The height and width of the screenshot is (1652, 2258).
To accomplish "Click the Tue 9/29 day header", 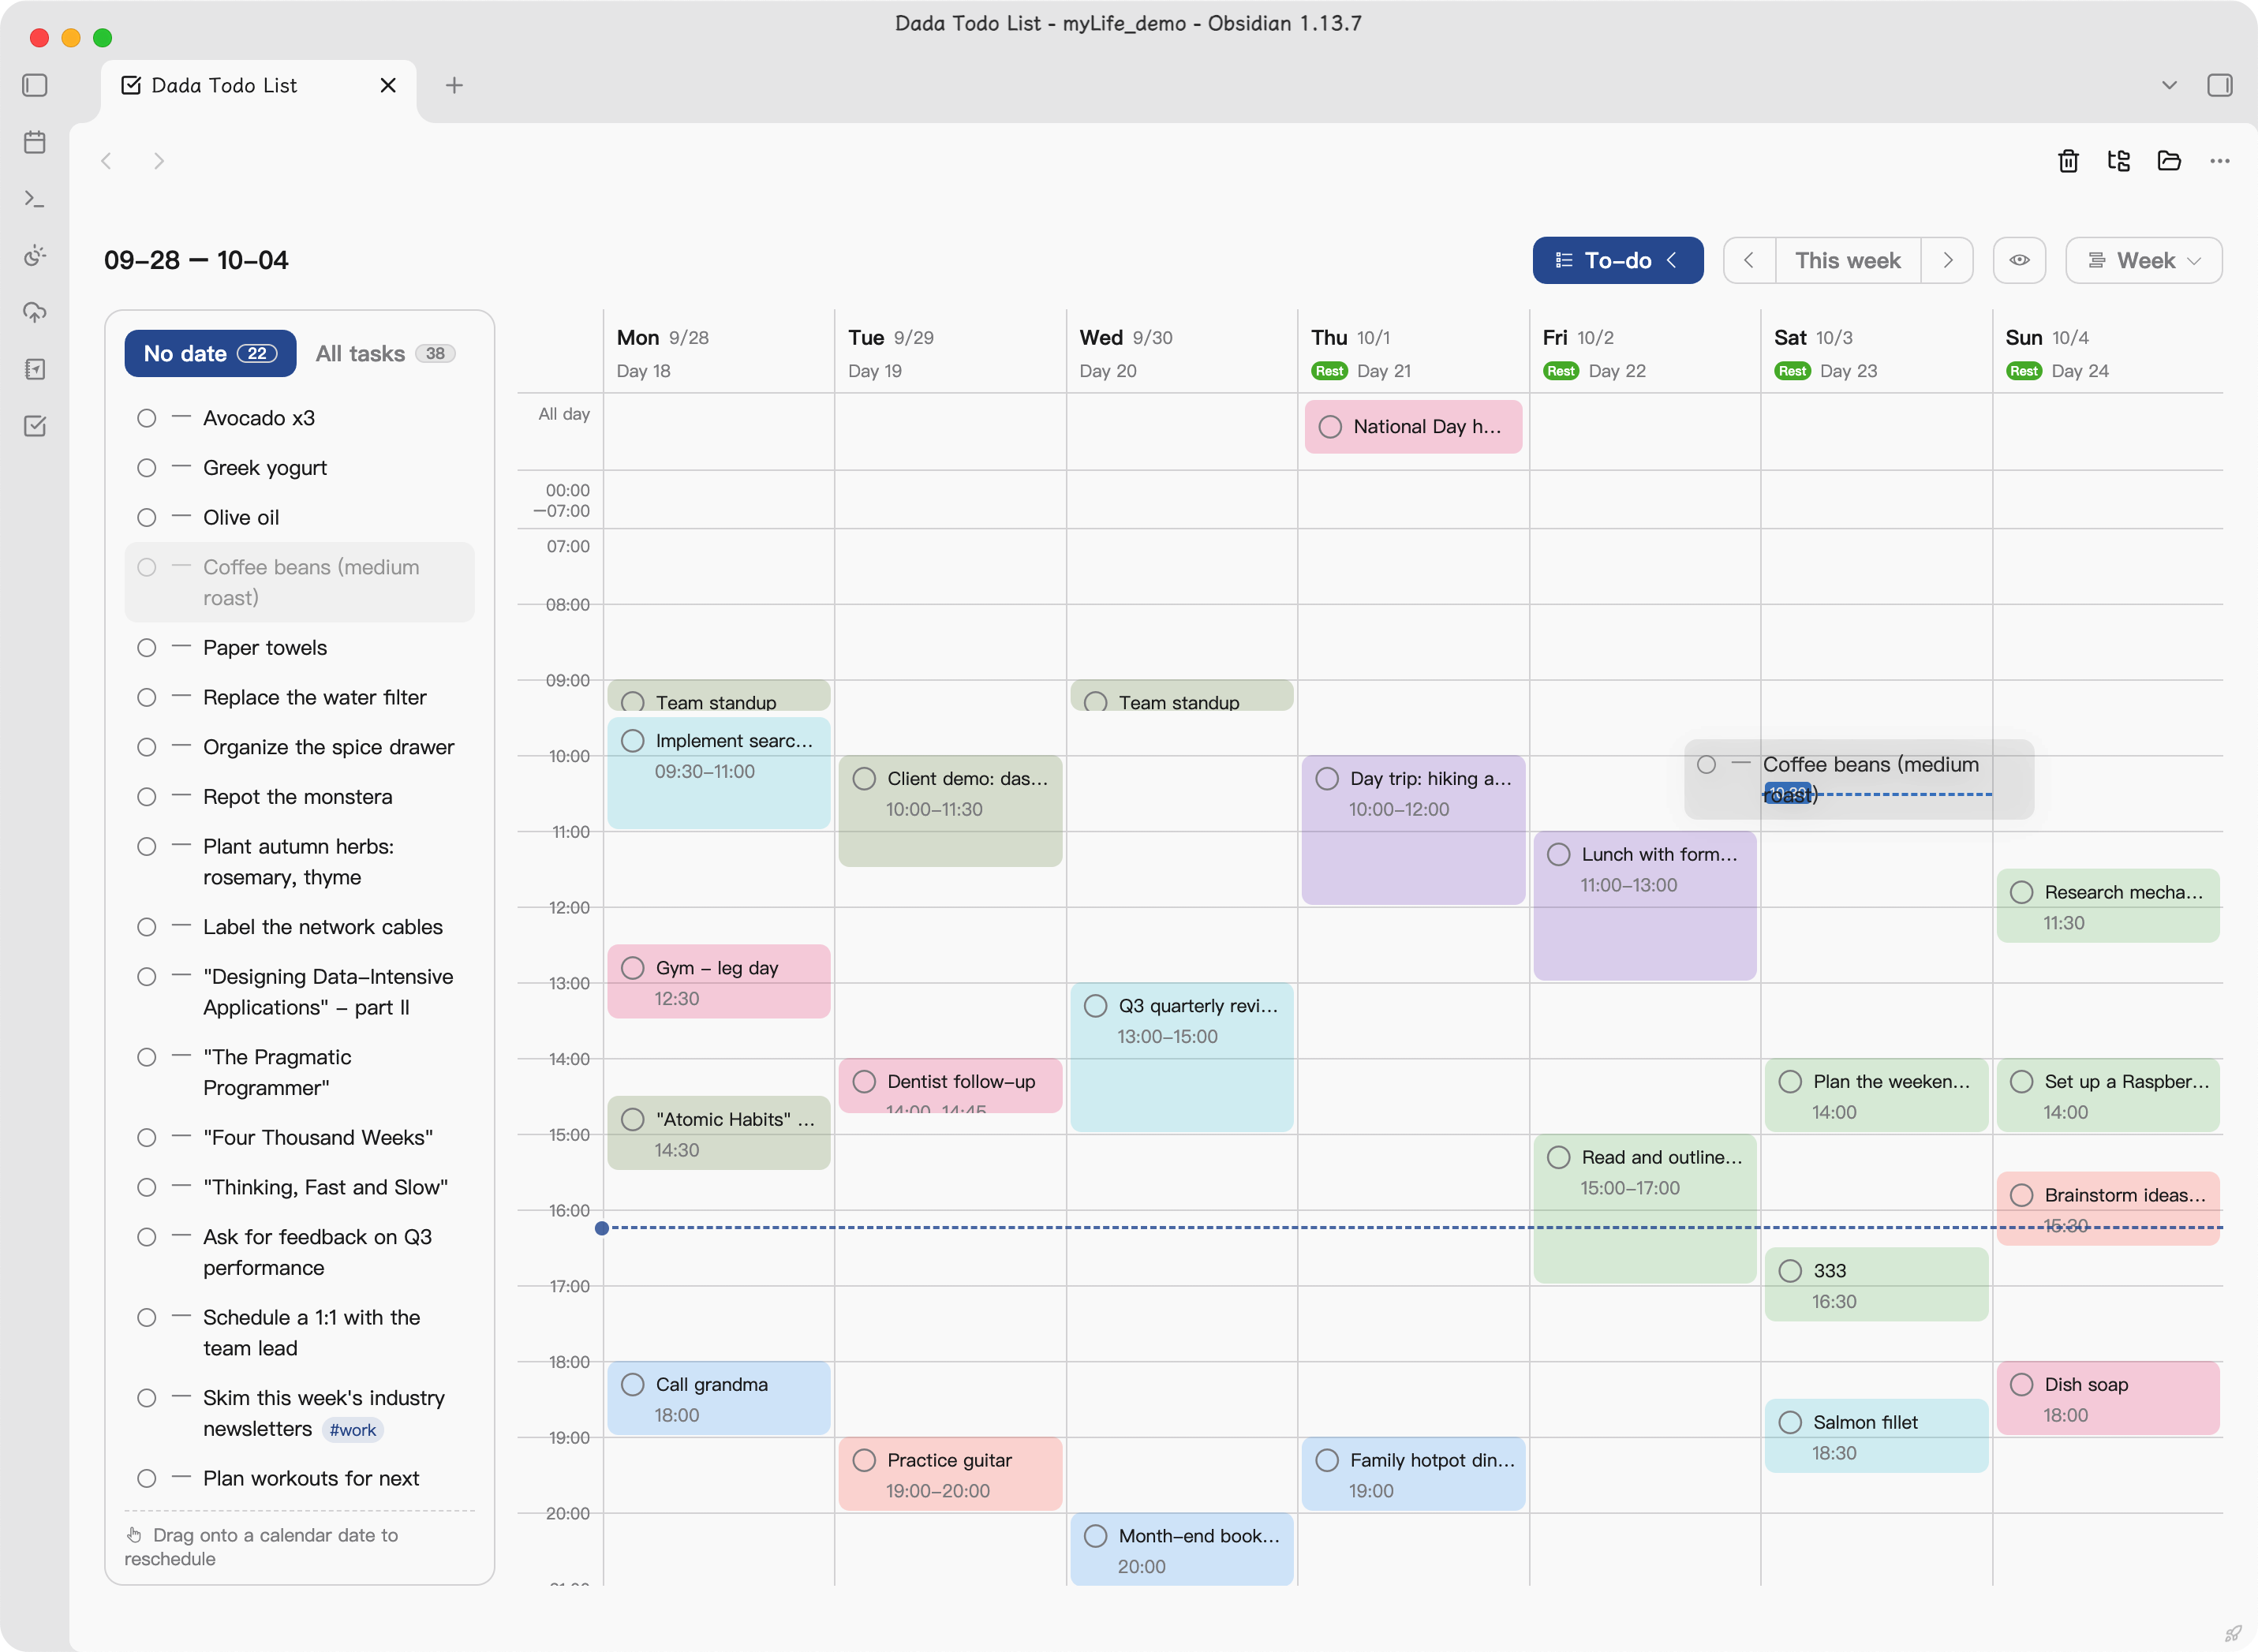I will [x=950, y=353].
